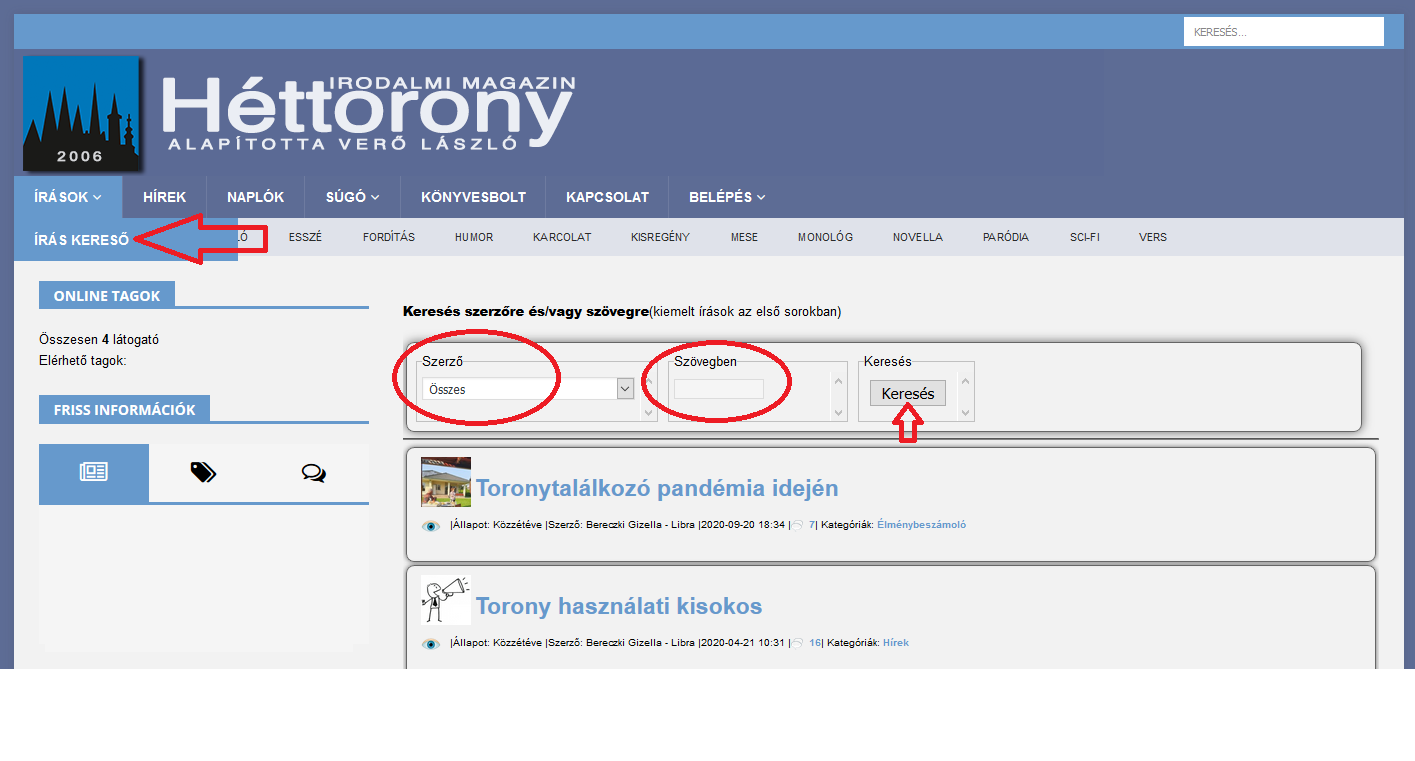1415x761 pixels.
Task: Select the NOVELLA category tab
Action: [x=917, y=238]
